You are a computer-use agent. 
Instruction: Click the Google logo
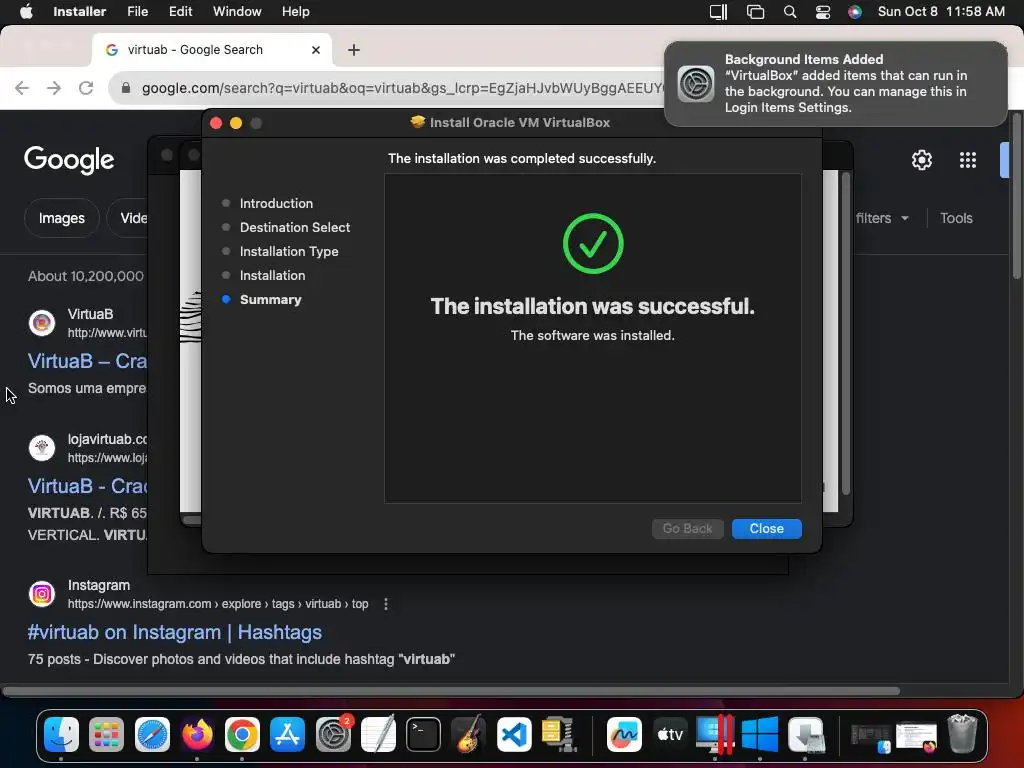click(x=69, y=160)
